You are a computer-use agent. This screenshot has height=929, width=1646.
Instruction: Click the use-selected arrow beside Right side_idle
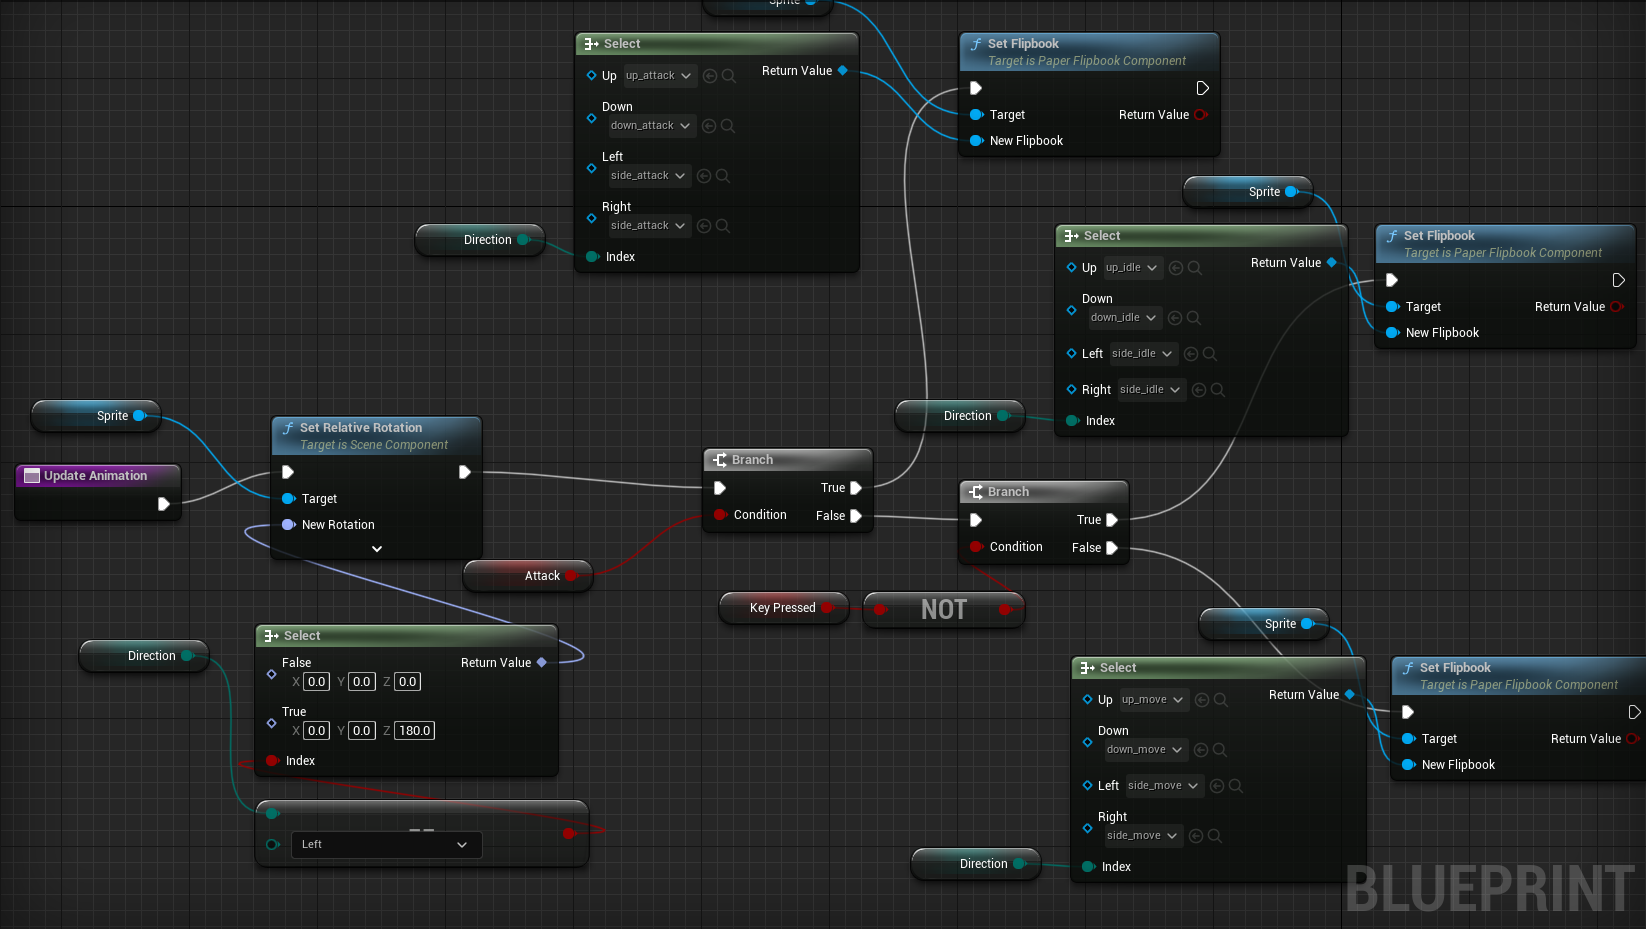(1199, 390)
